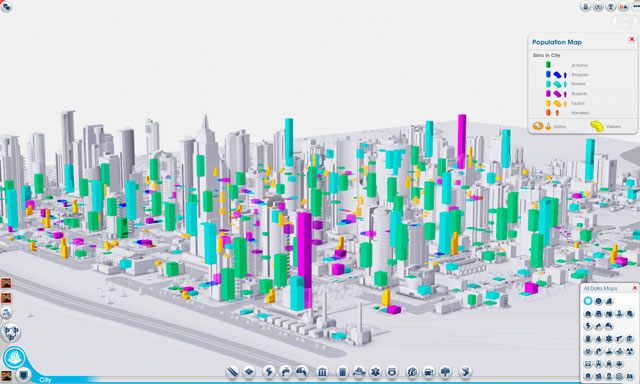Click the blue Shoppers legend swatch
This screenshot has height=384, width=640.
(548, 74)
